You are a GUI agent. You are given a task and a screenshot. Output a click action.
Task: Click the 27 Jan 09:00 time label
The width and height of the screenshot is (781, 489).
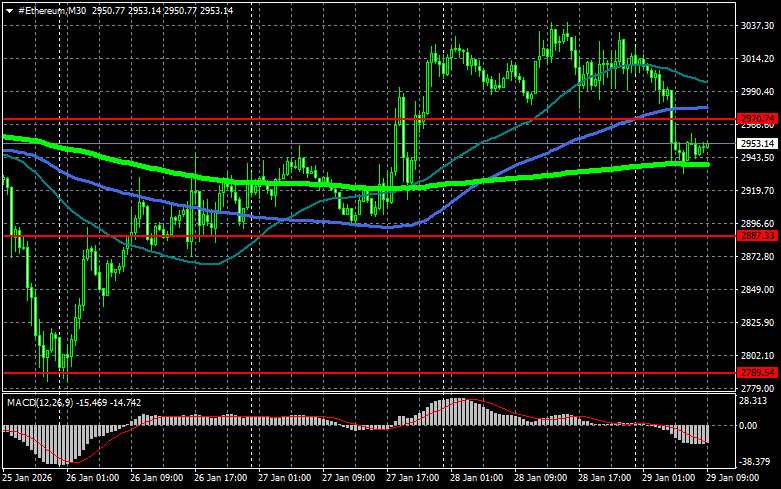pyautogui.click(x=351, y=478)
